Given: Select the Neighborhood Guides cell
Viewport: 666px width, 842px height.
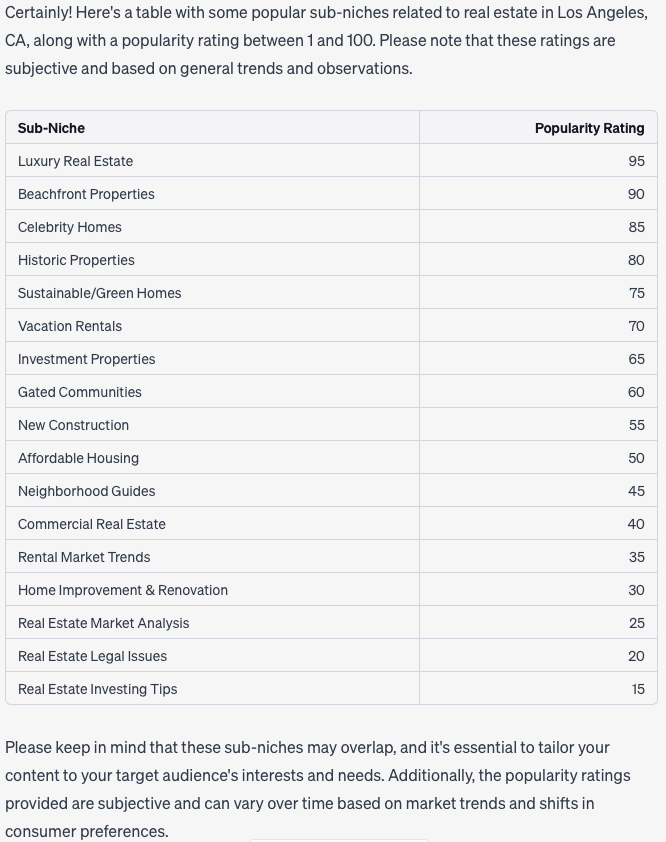Looking at the screenshot, I should tap(86, 491).
